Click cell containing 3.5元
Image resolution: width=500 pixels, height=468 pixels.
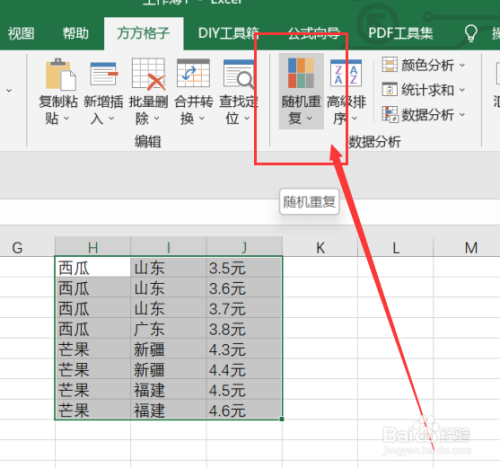coord(244,267)
